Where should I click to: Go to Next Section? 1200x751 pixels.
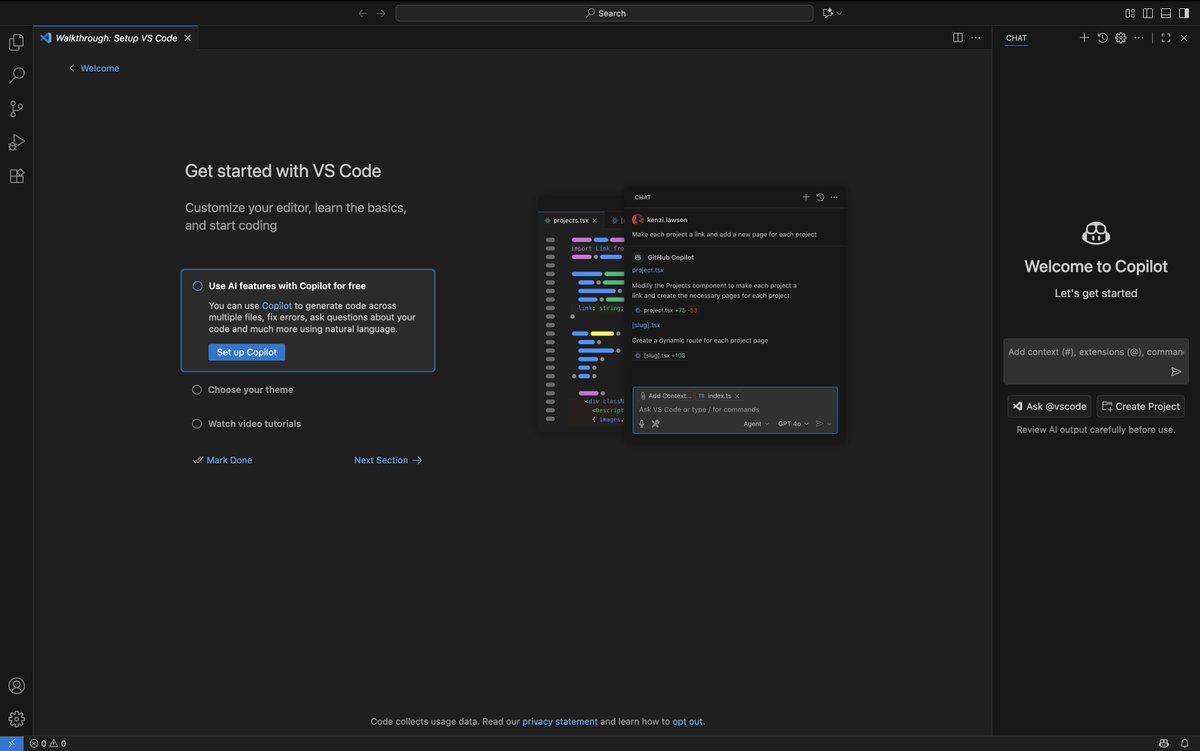coord(388,460)
